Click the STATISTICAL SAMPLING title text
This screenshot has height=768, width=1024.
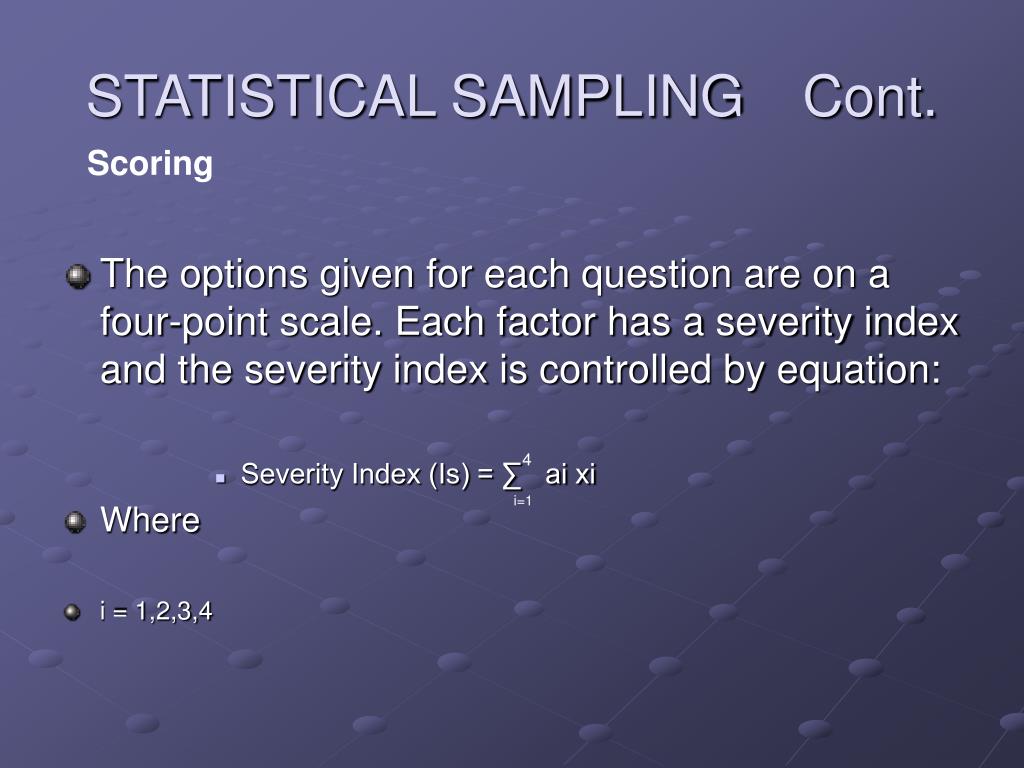coord(415,96)
